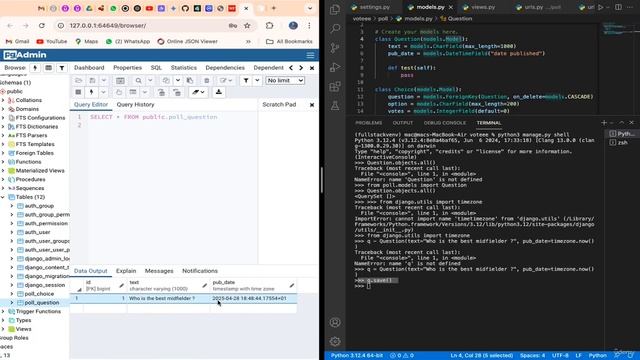This screenshot has width=640, height=360.
Task: Select poll_question table in tree
Action: click(x=42, y=302)
